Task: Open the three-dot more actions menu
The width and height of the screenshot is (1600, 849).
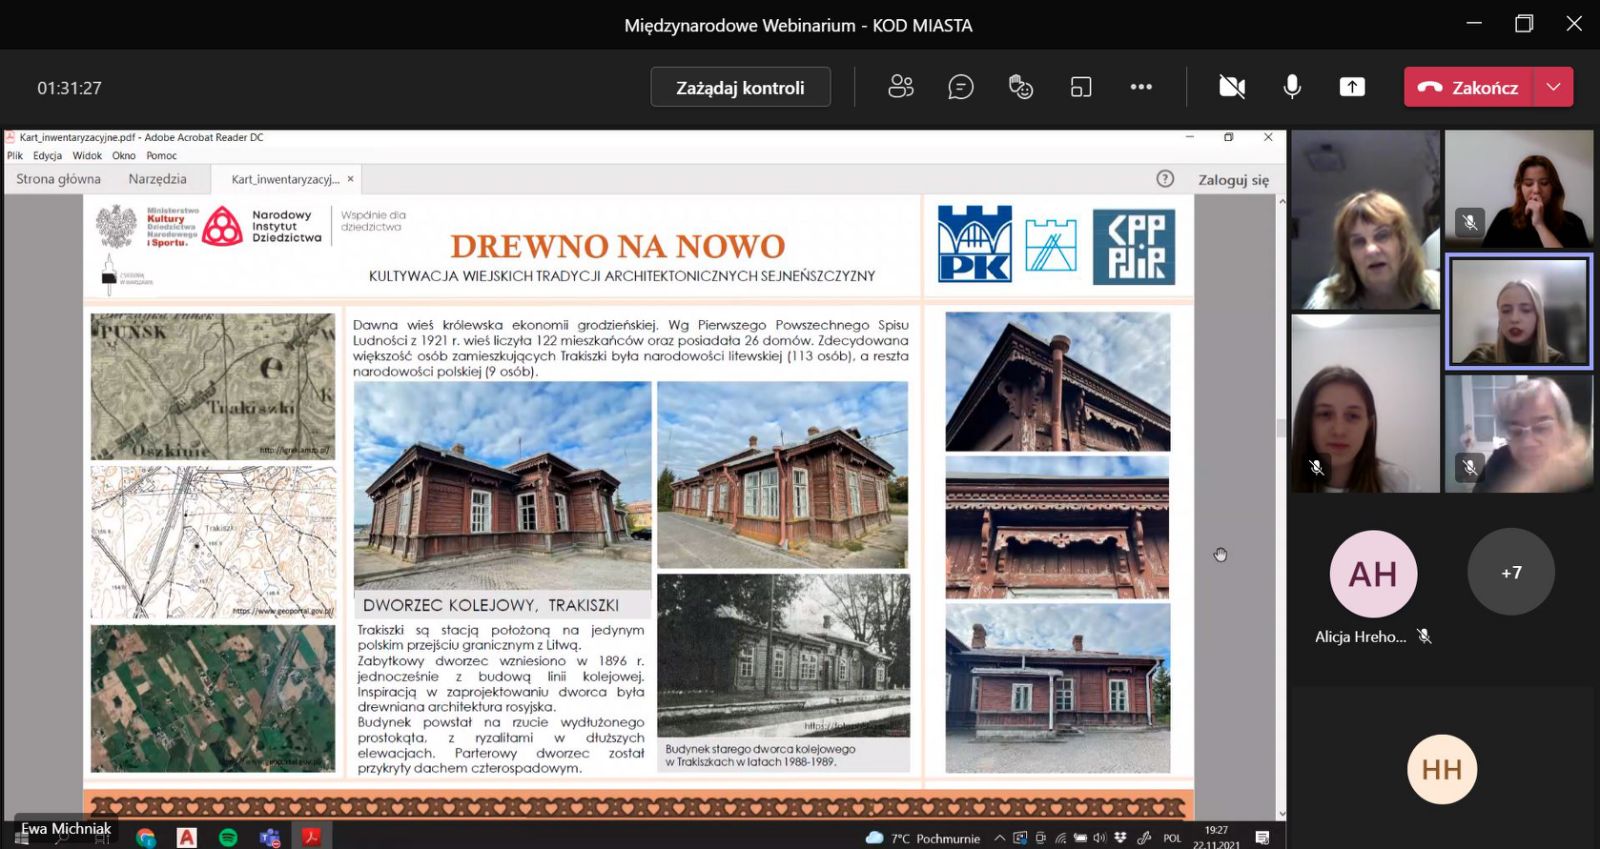Action: (x=1141, y=87)
